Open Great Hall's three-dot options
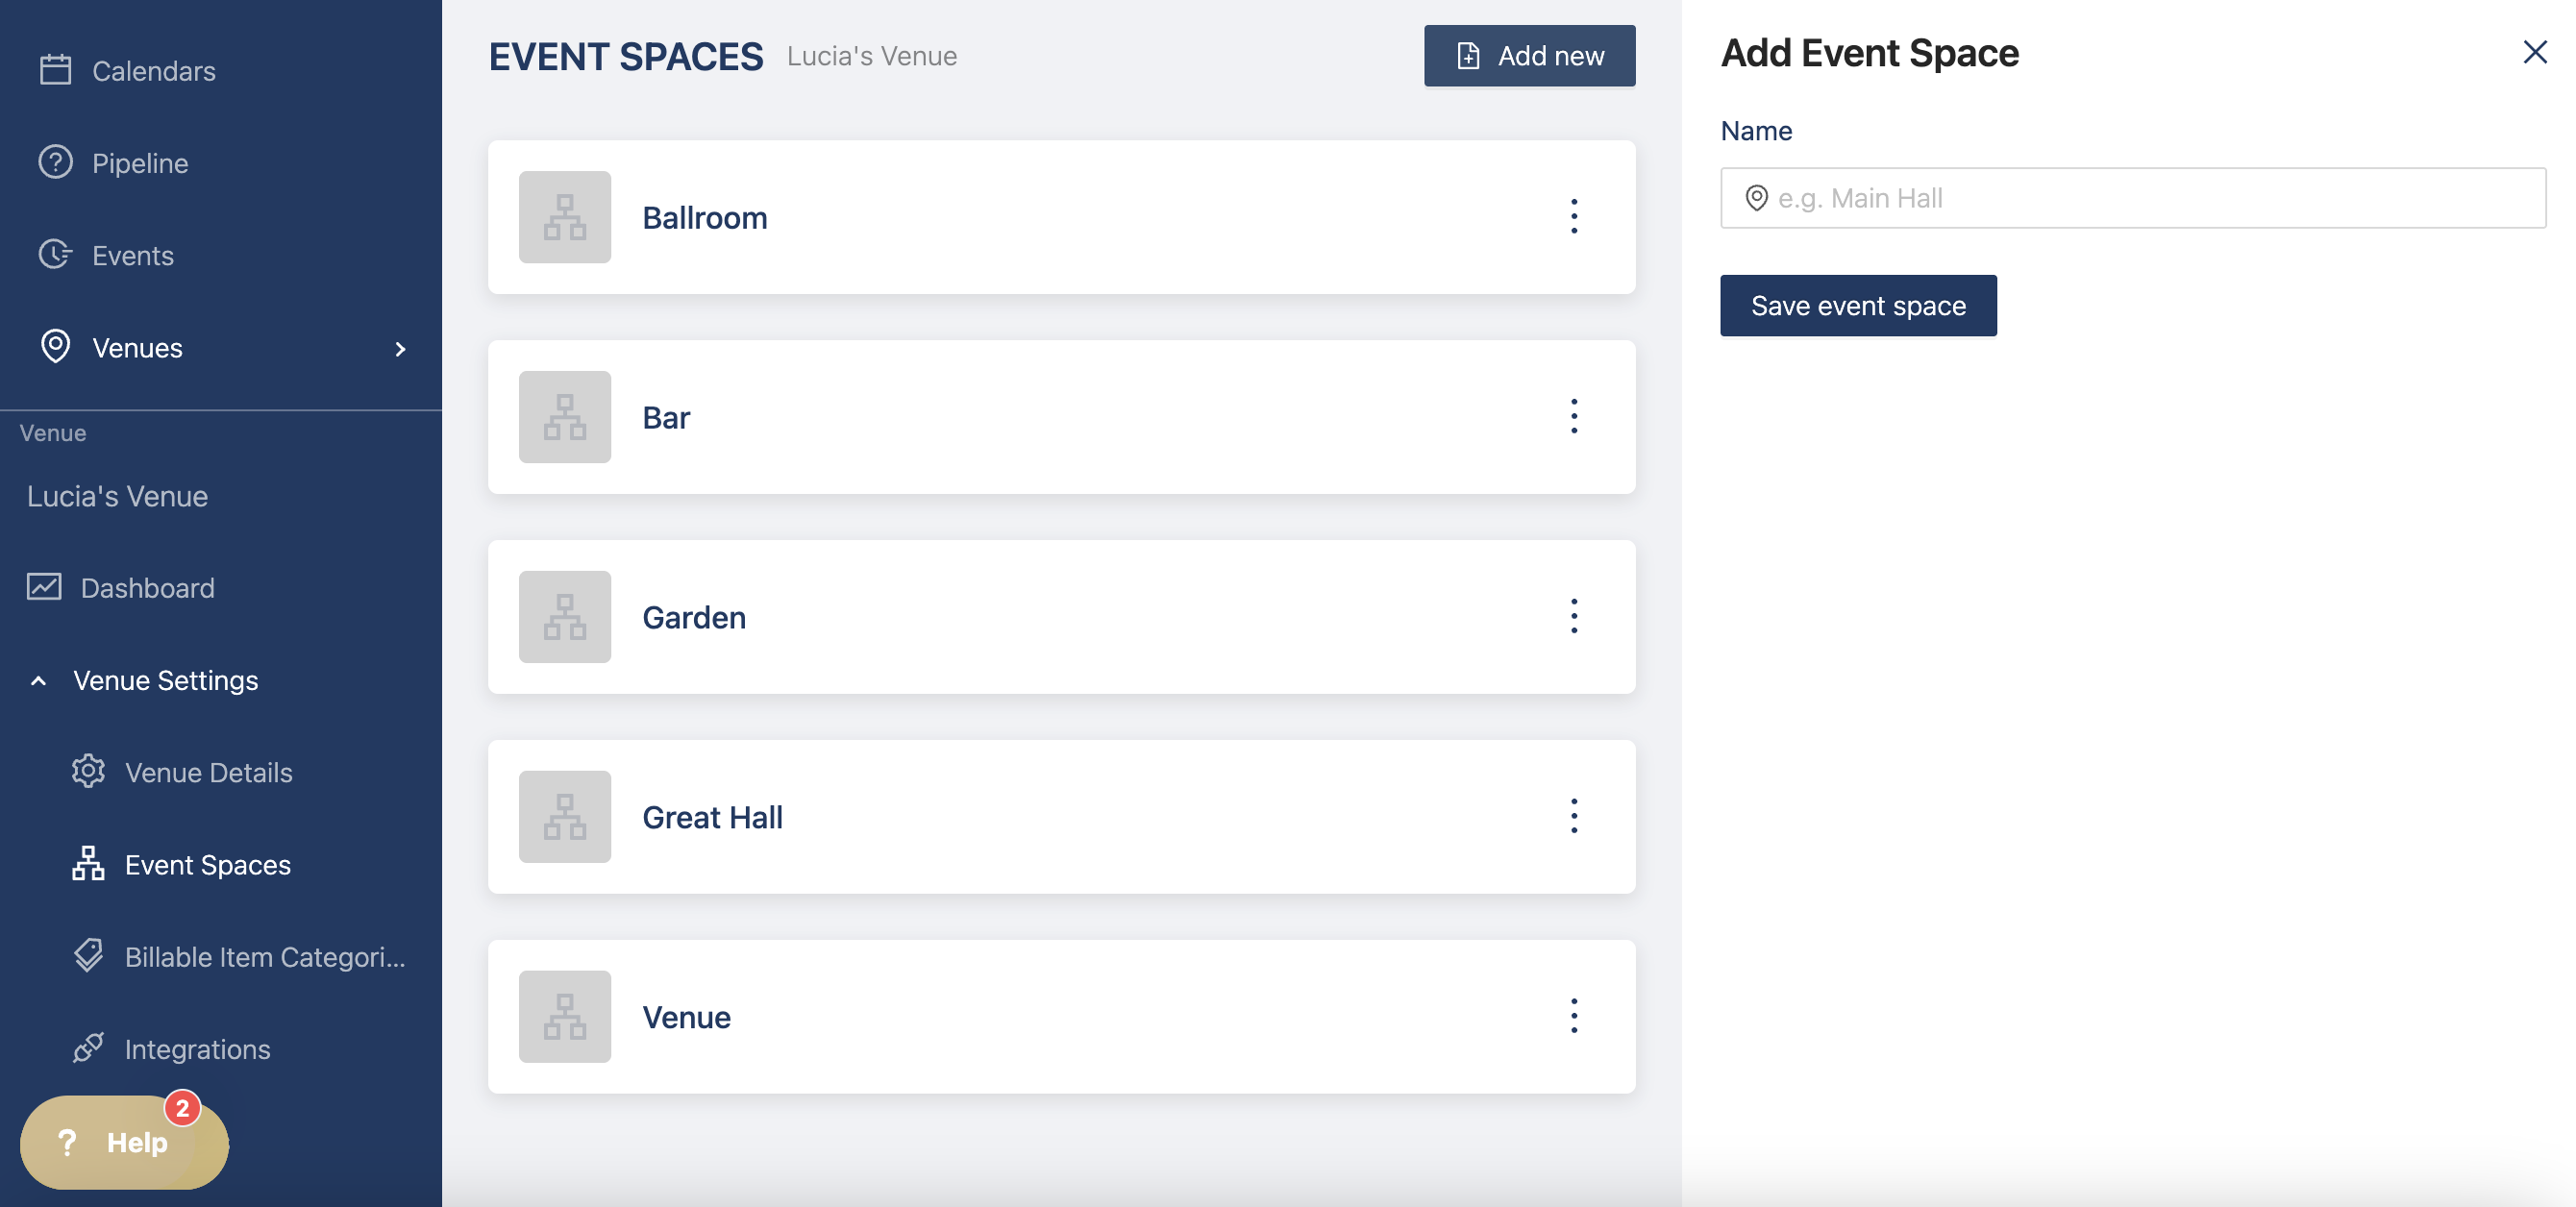This screenshot has width=2576, height=1207. point(1573,816)
